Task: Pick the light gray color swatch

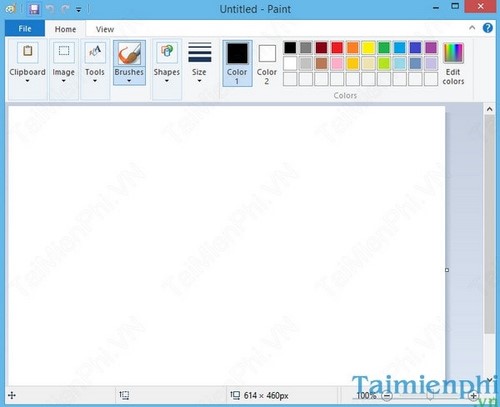Action: click(306, 63)
